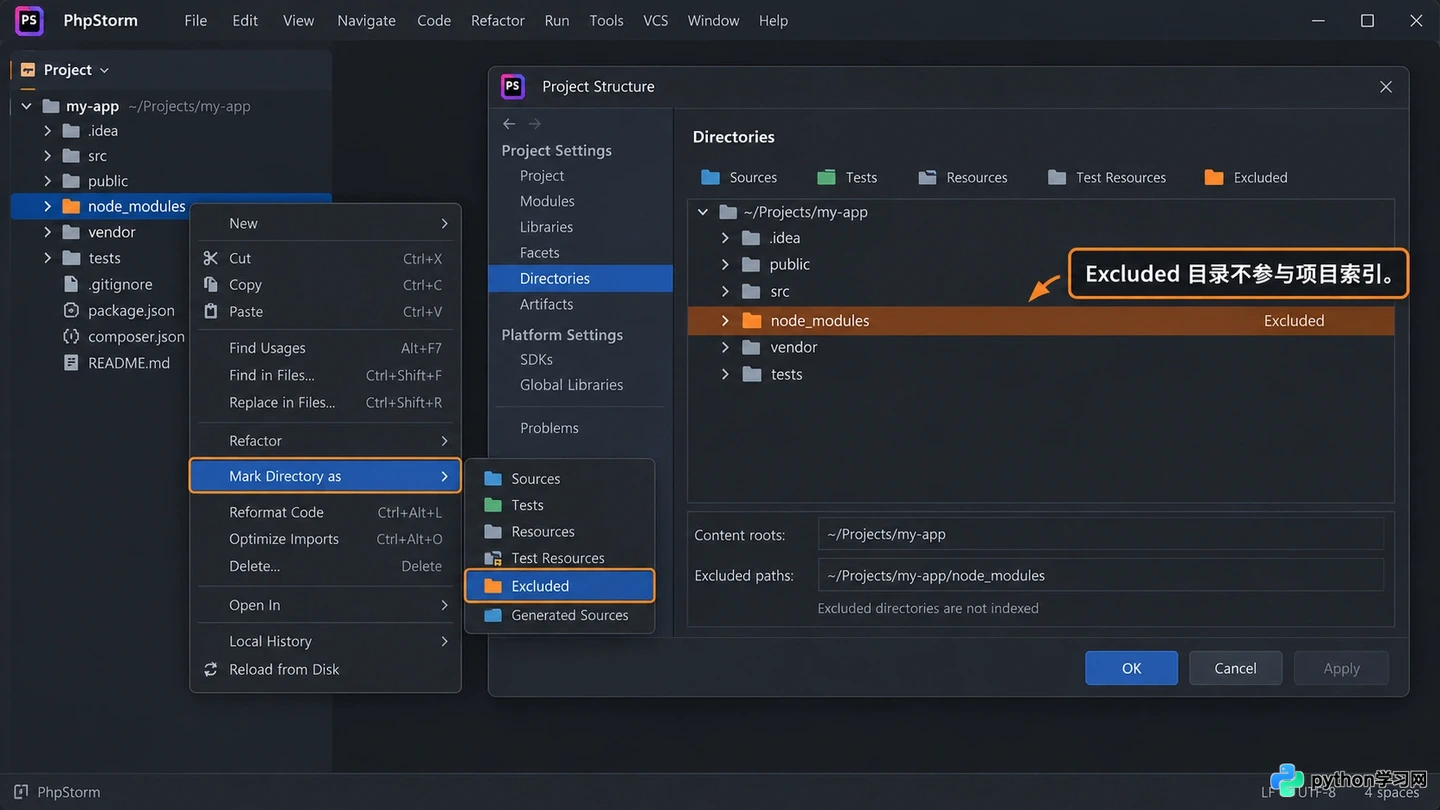
Task: Open the Refactor menu in menu bar
Action: [498, 20]
